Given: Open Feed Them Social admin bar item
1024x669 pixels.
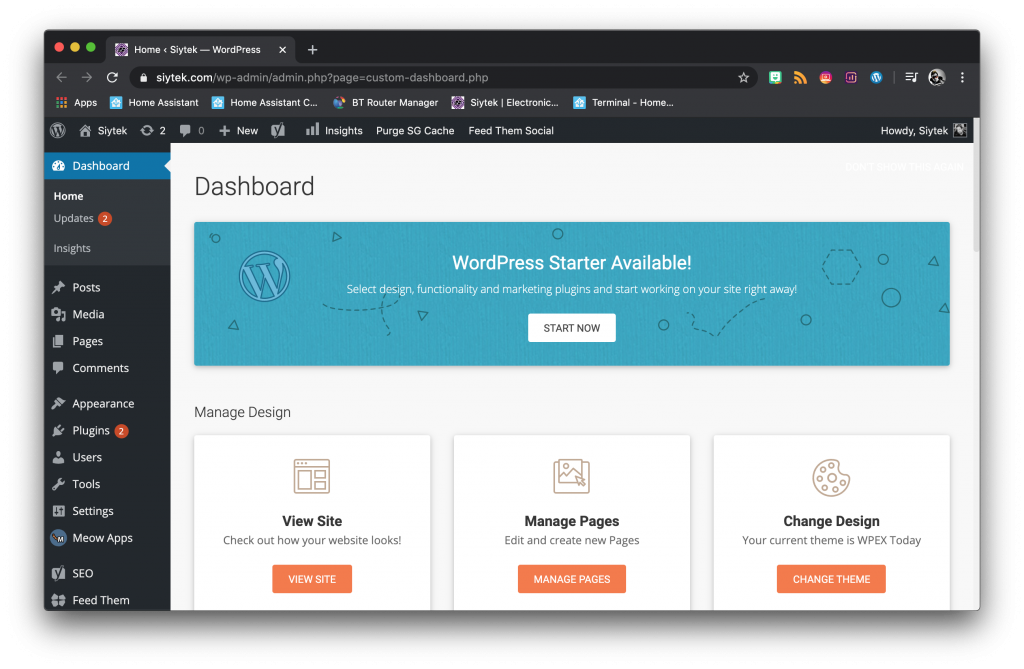Looking at the screenshot, I should 511,131.
